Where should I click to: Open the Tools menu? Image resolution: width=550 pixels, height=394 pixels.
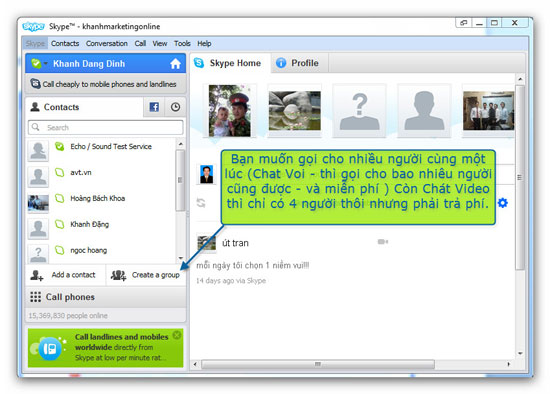pyautogui.click(x=182, y=44)
